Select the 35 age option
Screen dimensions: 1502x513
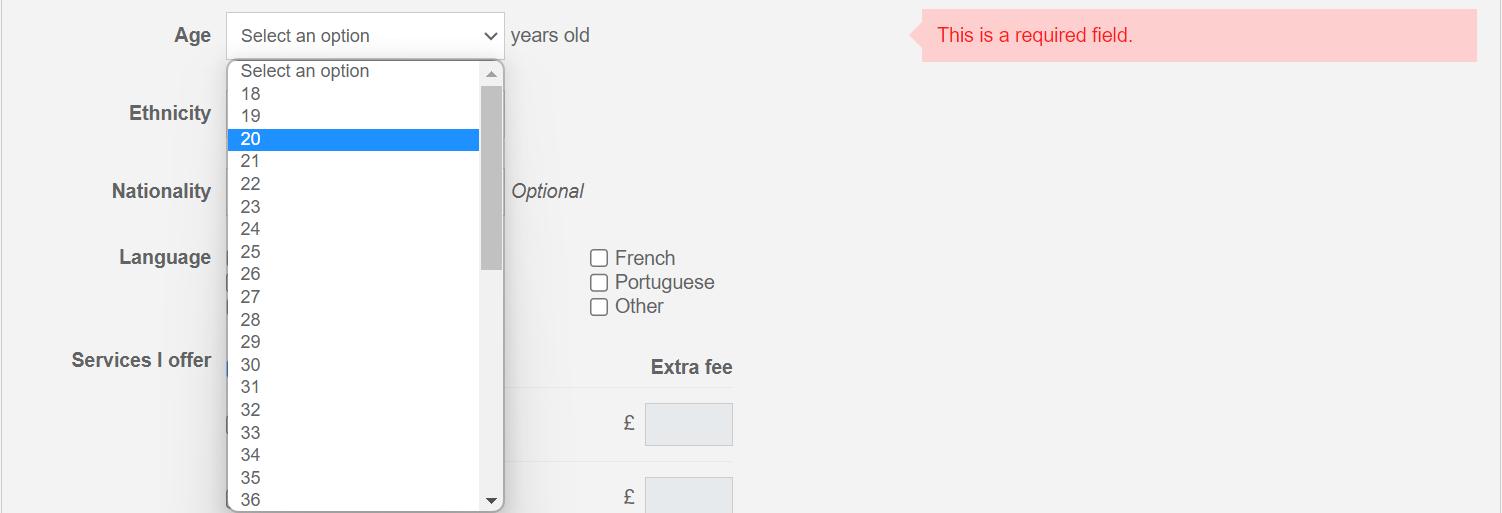point(352,478)
